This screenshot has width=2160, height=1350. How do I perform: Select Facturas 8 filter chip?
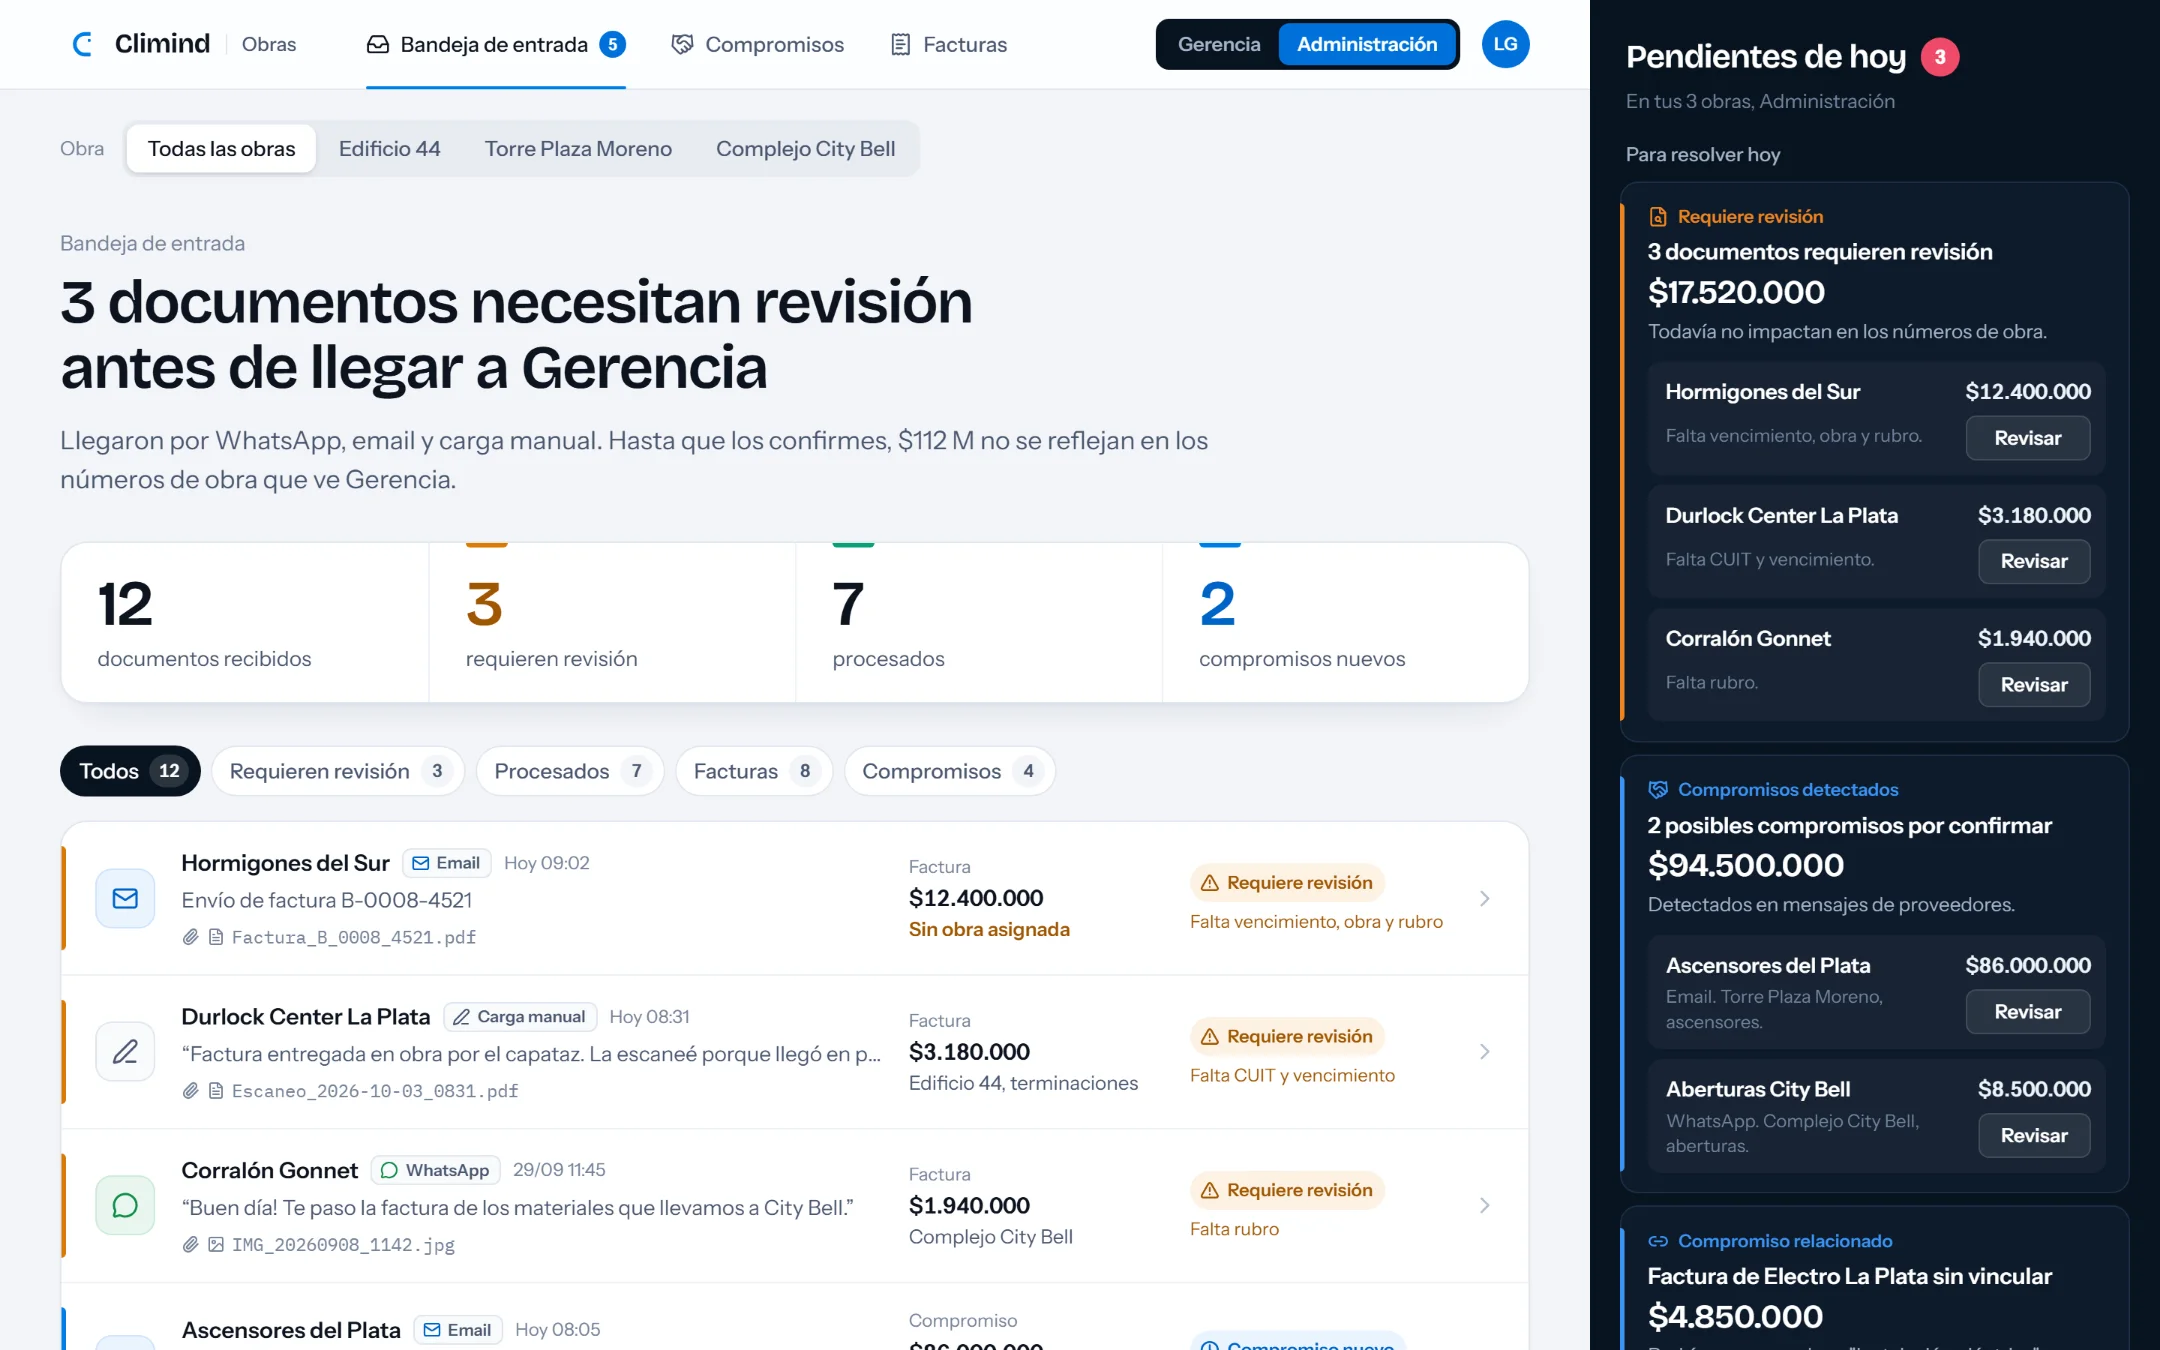pos(754,771)
